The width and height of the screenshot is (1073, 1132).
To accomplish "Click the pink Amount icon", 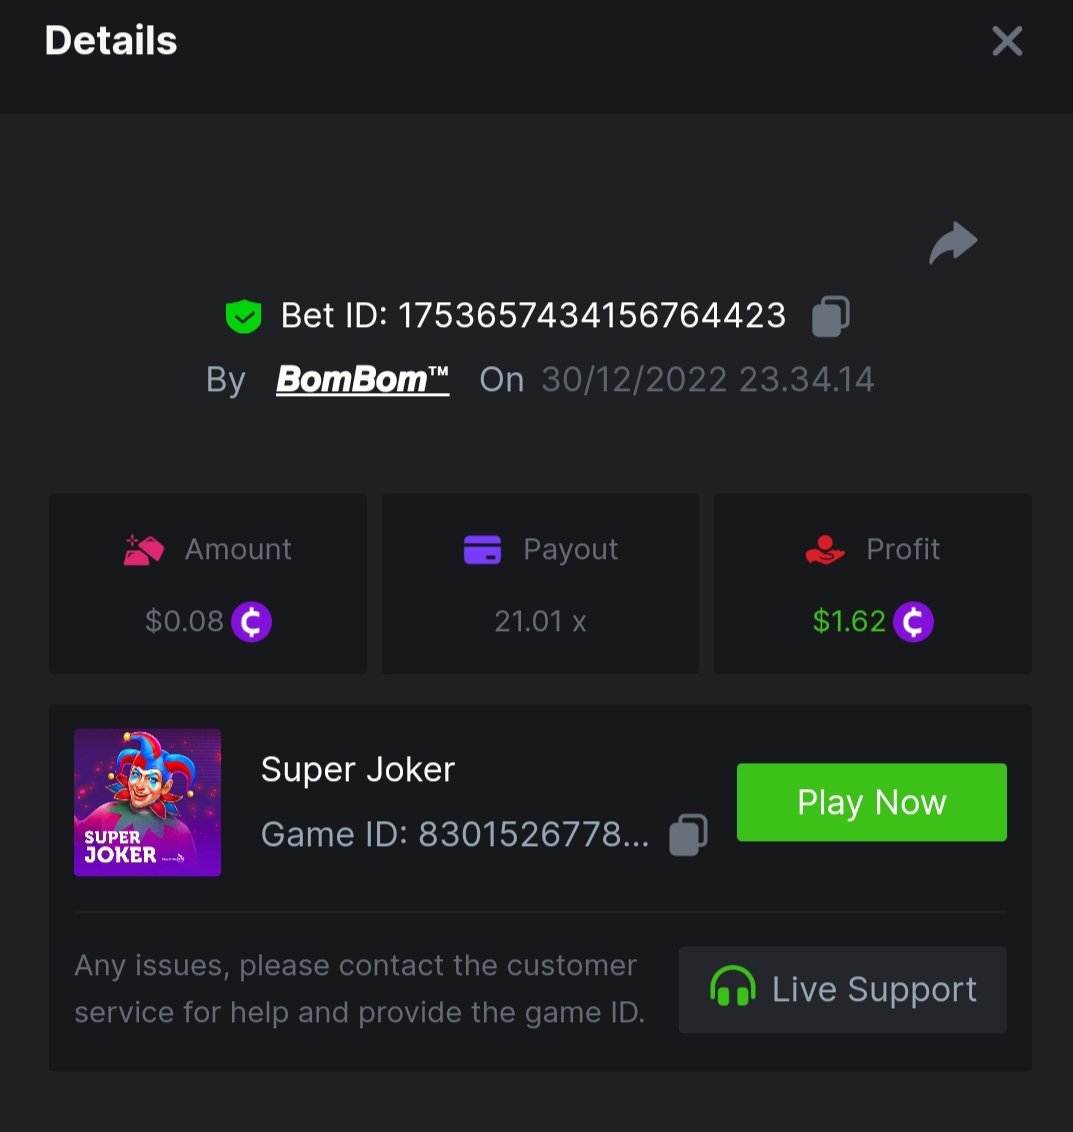I will [x=144, y=550].
